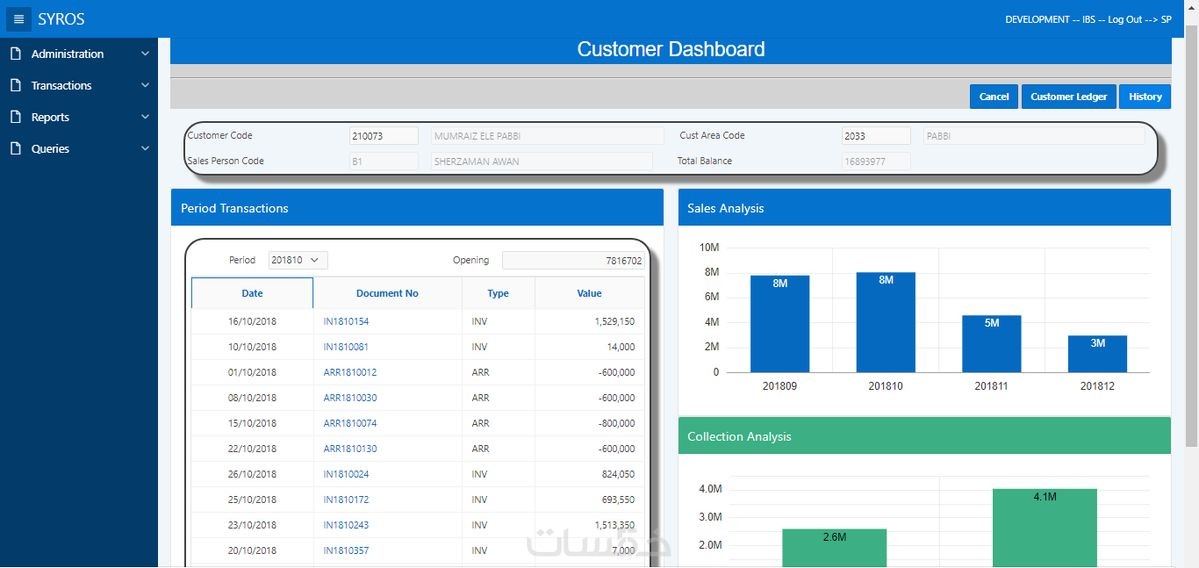Expand the Reports menu chevron
The image size is (1199, 568).
(145, 117)
